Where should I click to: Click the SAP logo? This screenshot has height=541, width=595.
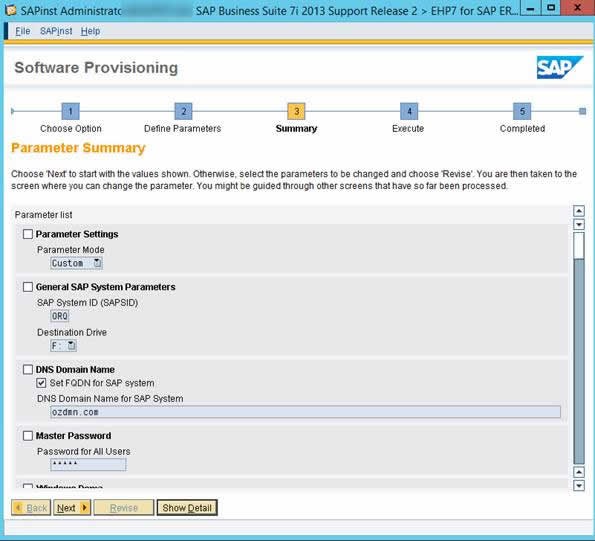(559, 68)
